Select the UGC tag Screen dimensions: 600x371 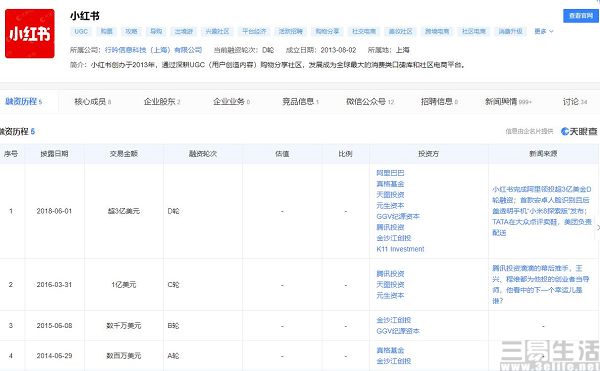click(81, 31)
